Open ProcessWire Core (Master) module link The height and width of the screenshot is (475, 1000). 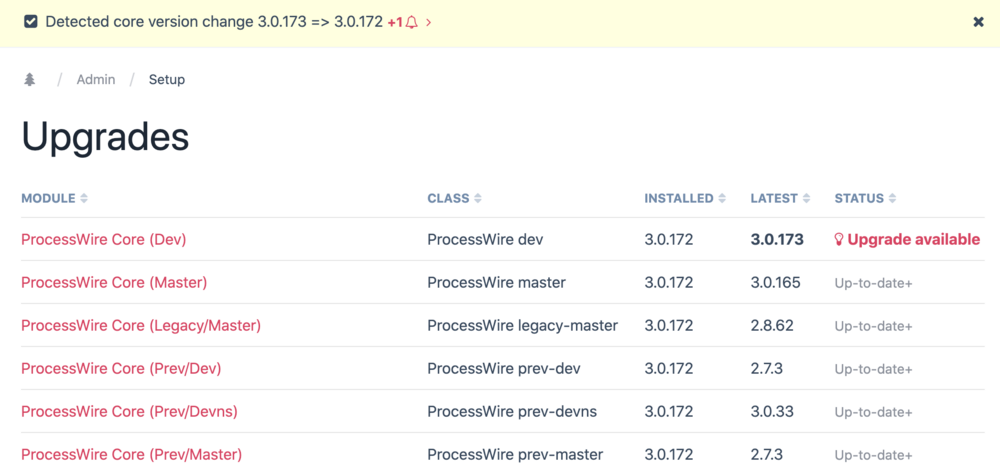pyautogui.click(x=114, y=283)
